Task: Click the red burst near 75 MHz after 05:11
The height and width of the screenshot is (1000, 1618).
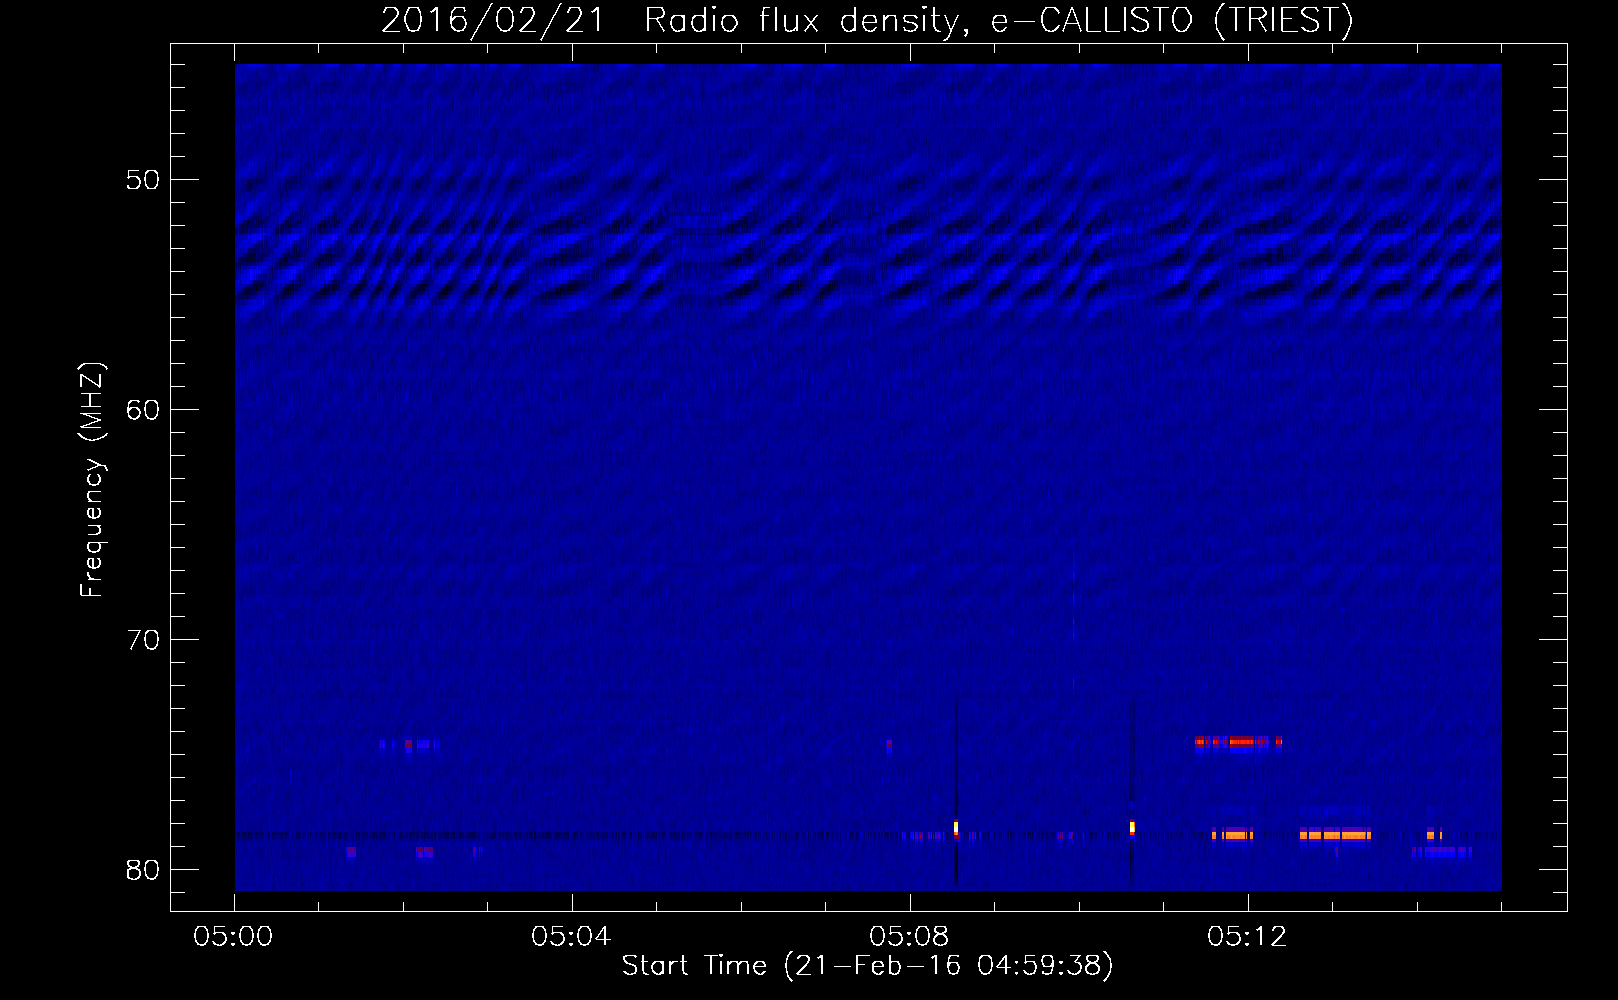Action: pyautogui.click(x=1238, y=742)
